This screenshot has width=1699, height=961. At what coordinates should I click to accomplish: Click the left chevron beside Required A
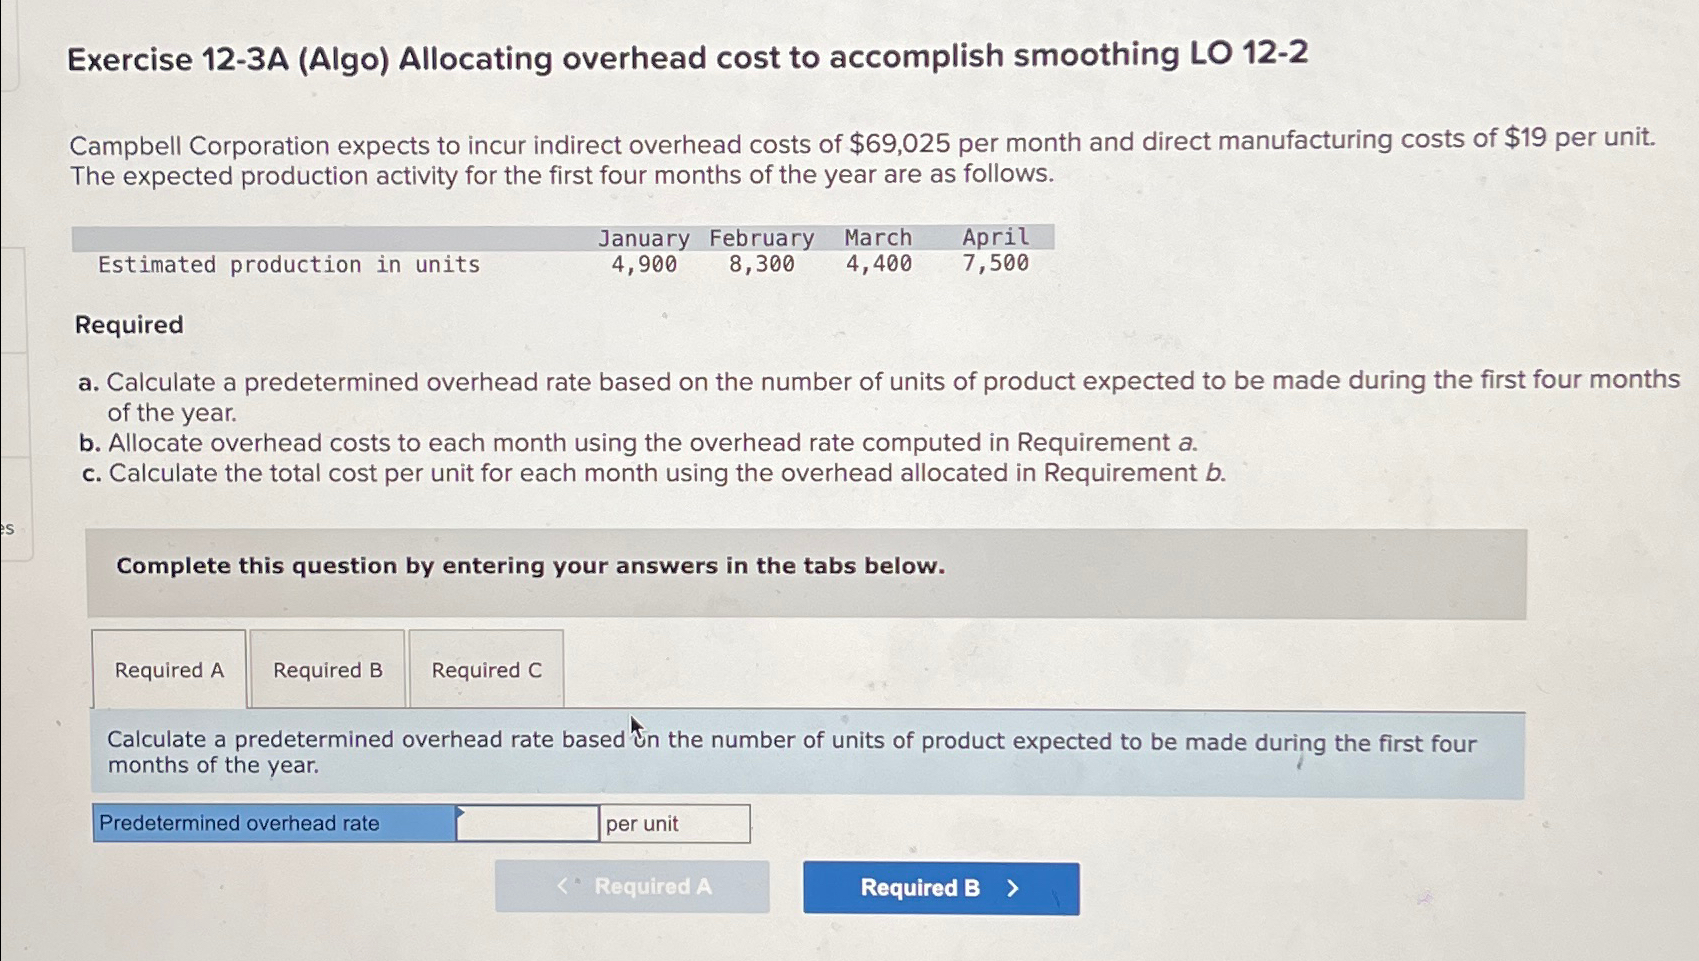[563, 885]
